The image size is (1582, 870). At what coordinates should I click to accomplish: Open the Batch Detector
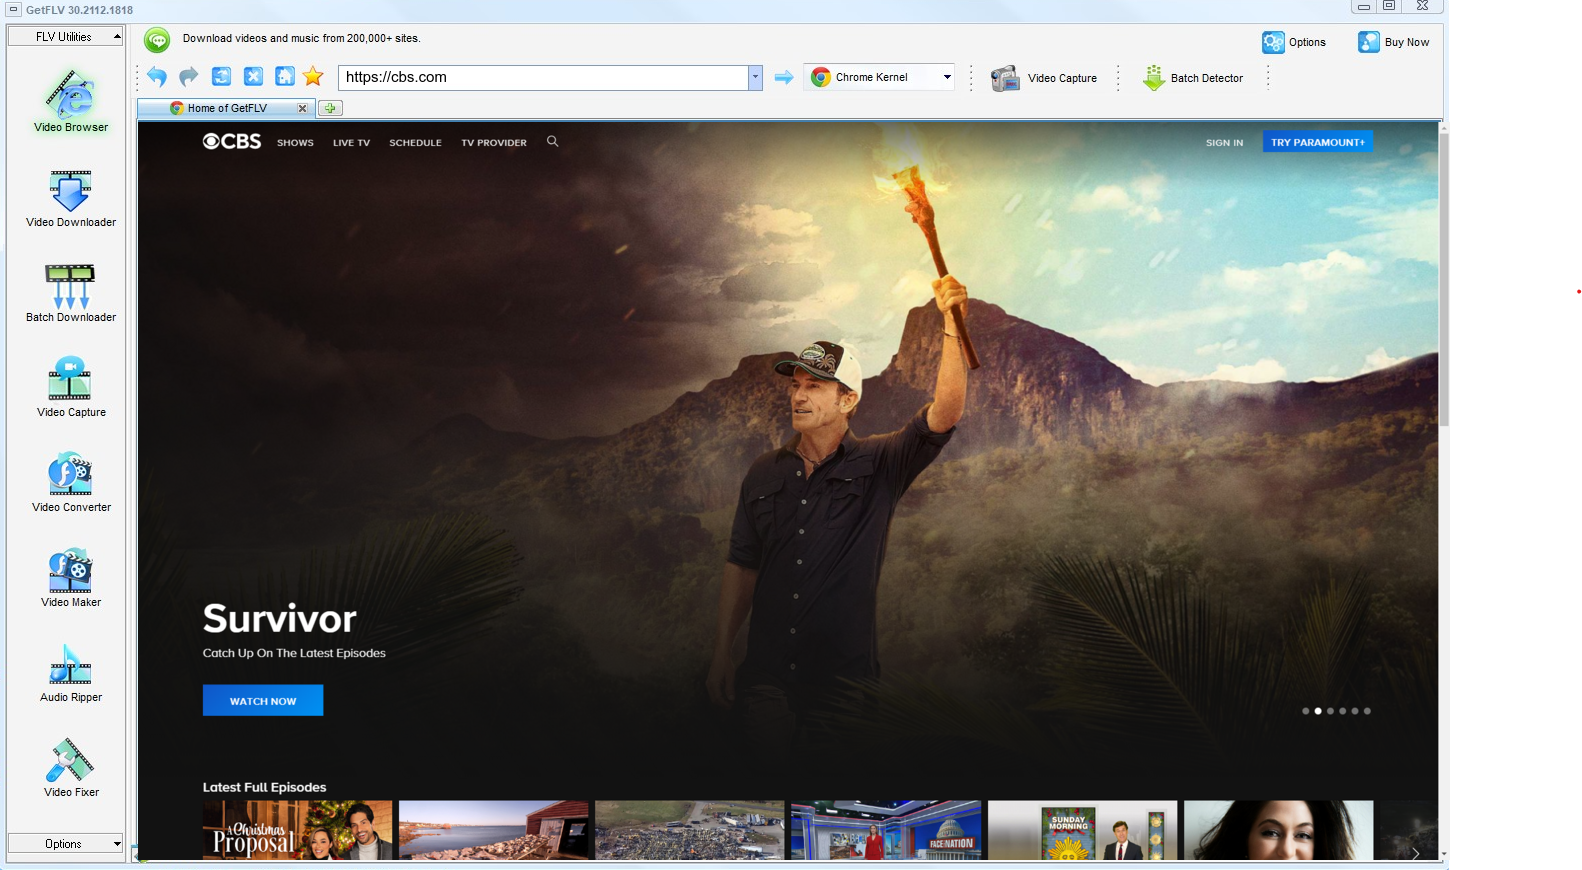(1193, 78)
